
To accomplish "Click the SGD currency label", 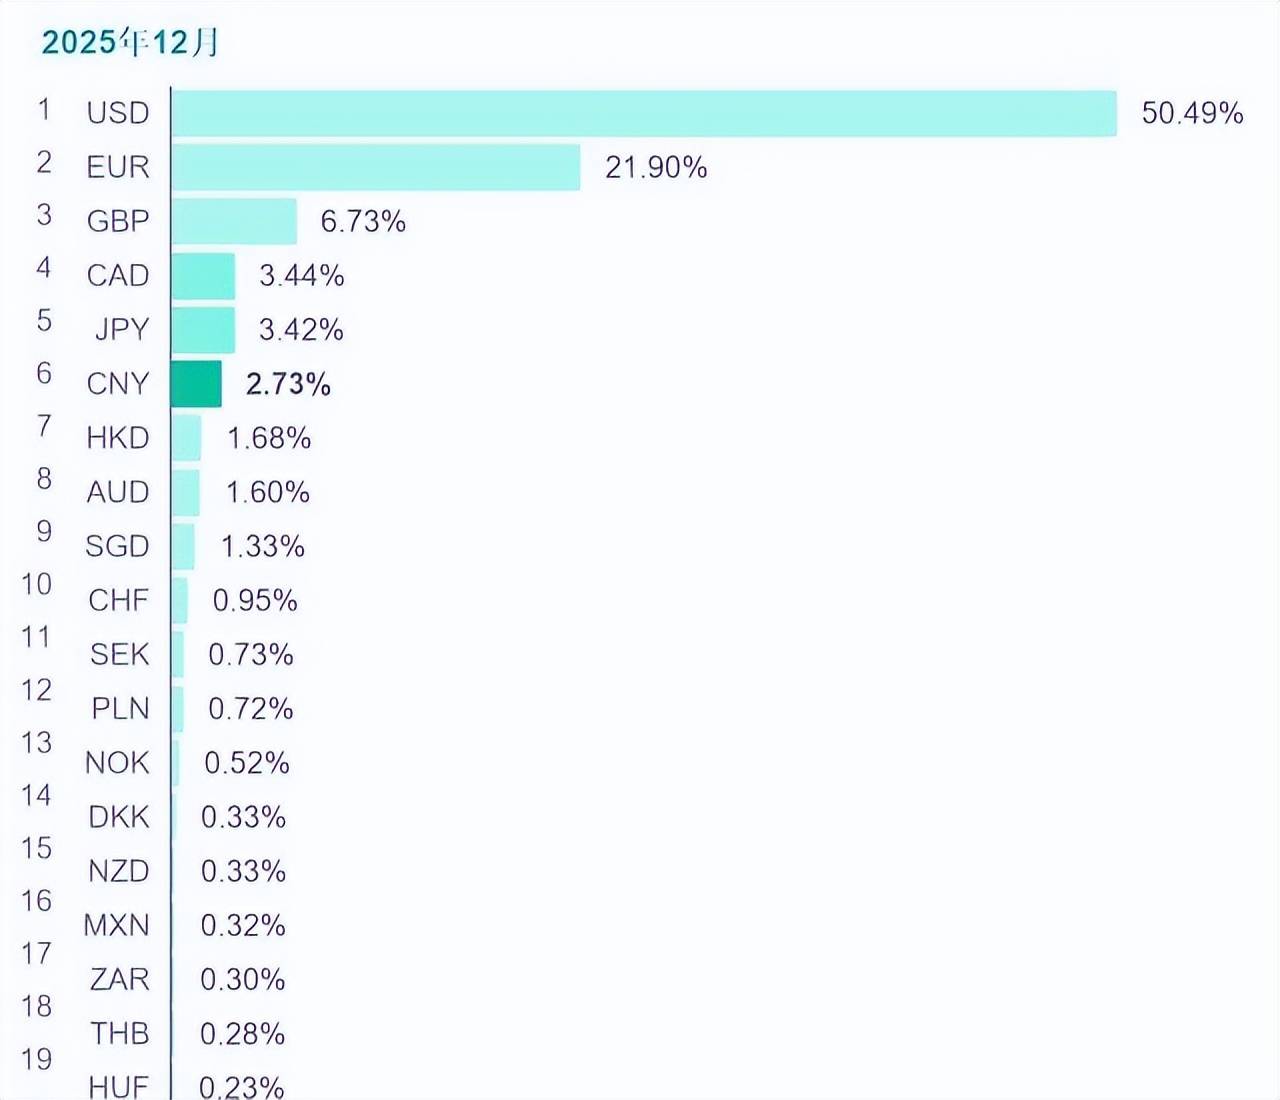I will (117, 546).
